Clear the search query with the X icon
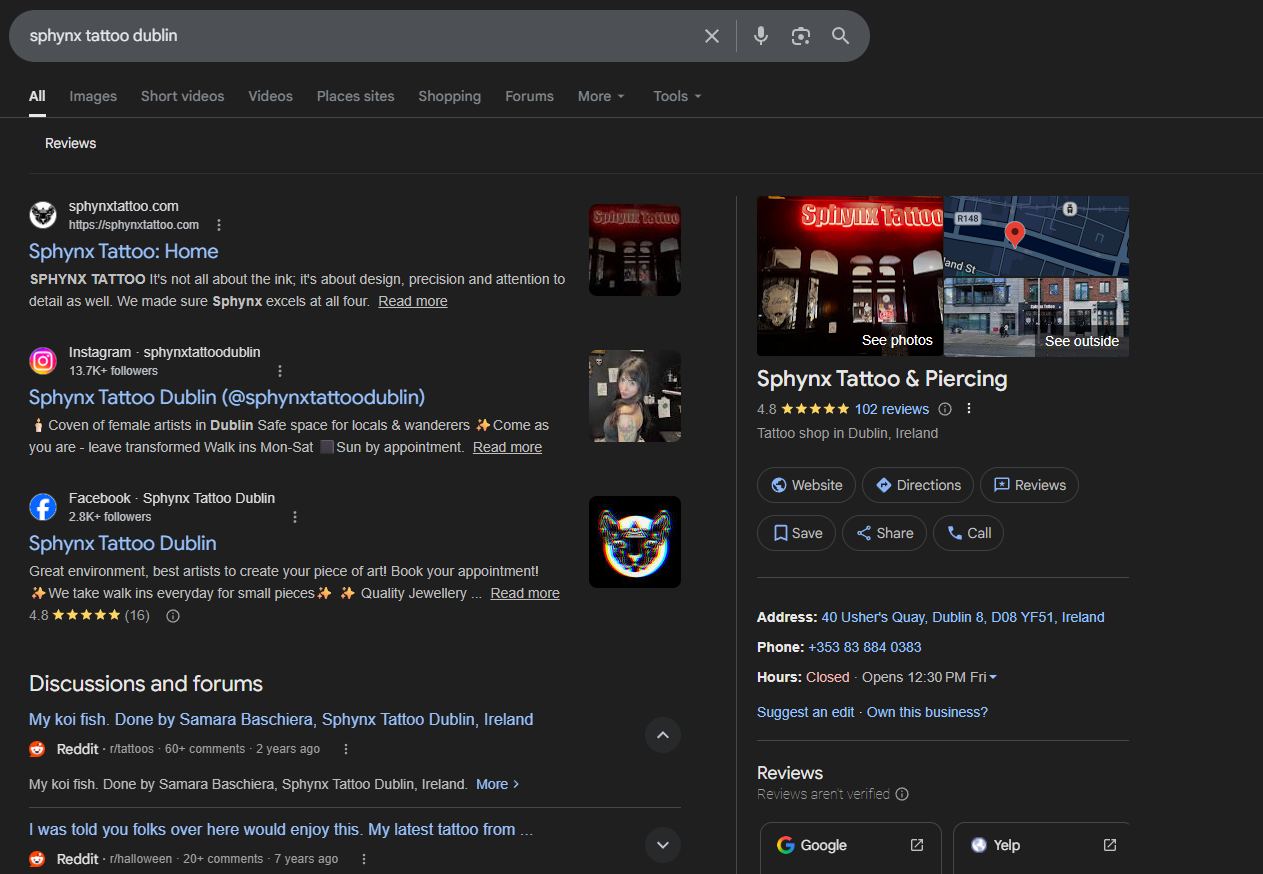Screen dimensions: 1263x874 [711, 35]
